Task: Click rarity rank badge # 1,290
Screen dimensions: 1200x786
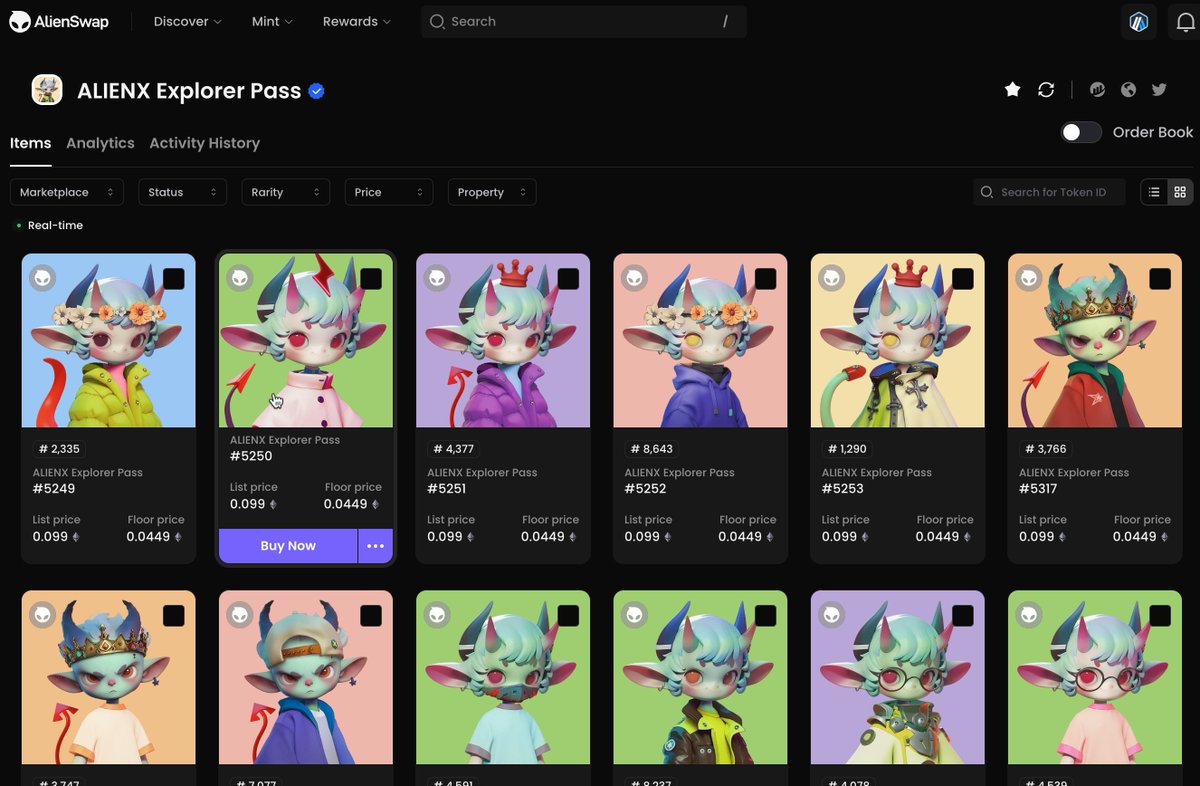Action: click(x=848, y=449)
